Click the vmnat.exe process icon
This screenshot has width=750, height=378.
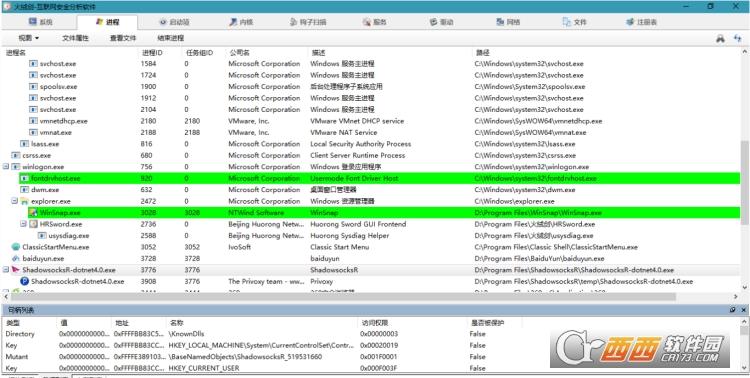pyautogui.click(x=33, y=133)
